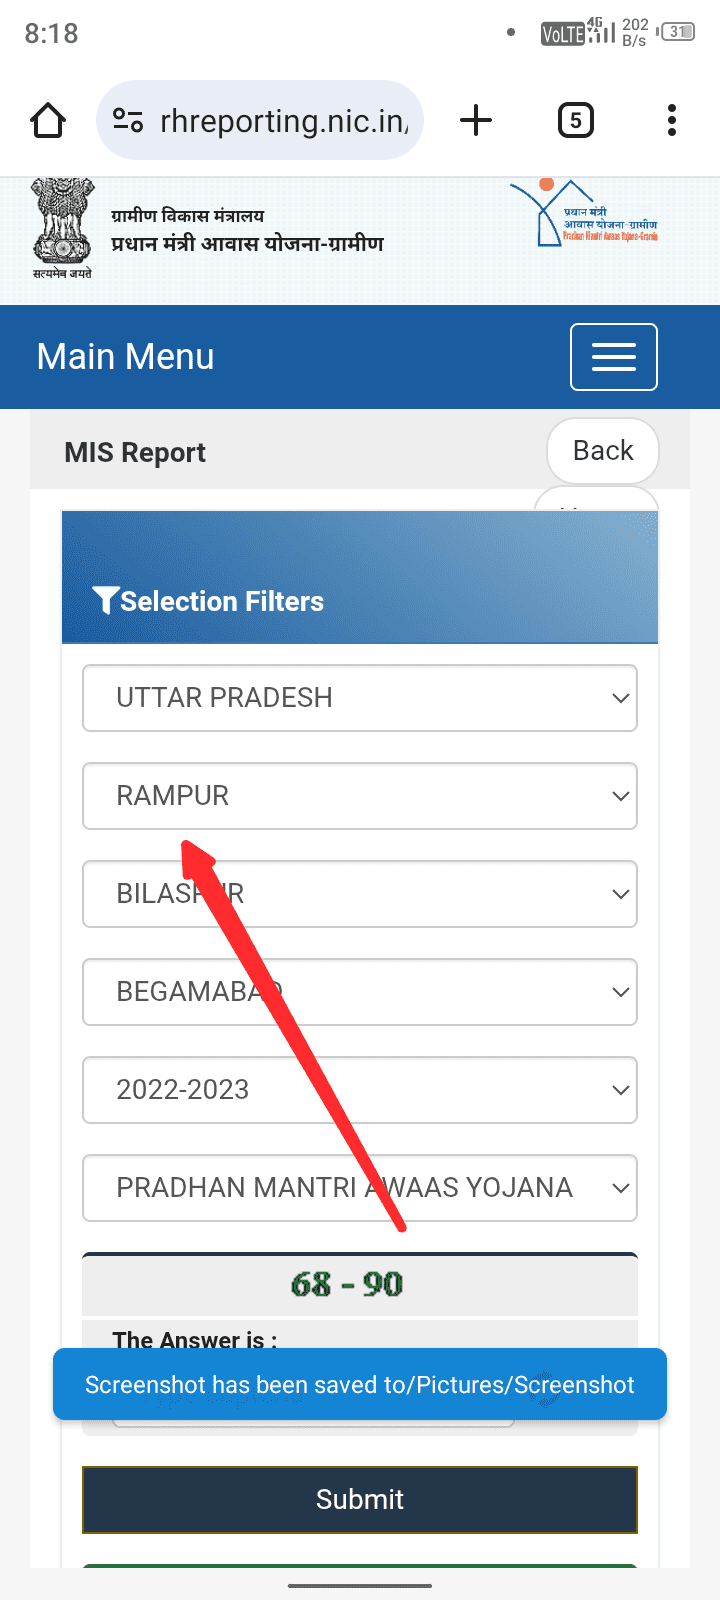Screen dimensions: 720x1600
Task: Open the RAMPUR district dropdown
Action: tap(360, 796)
